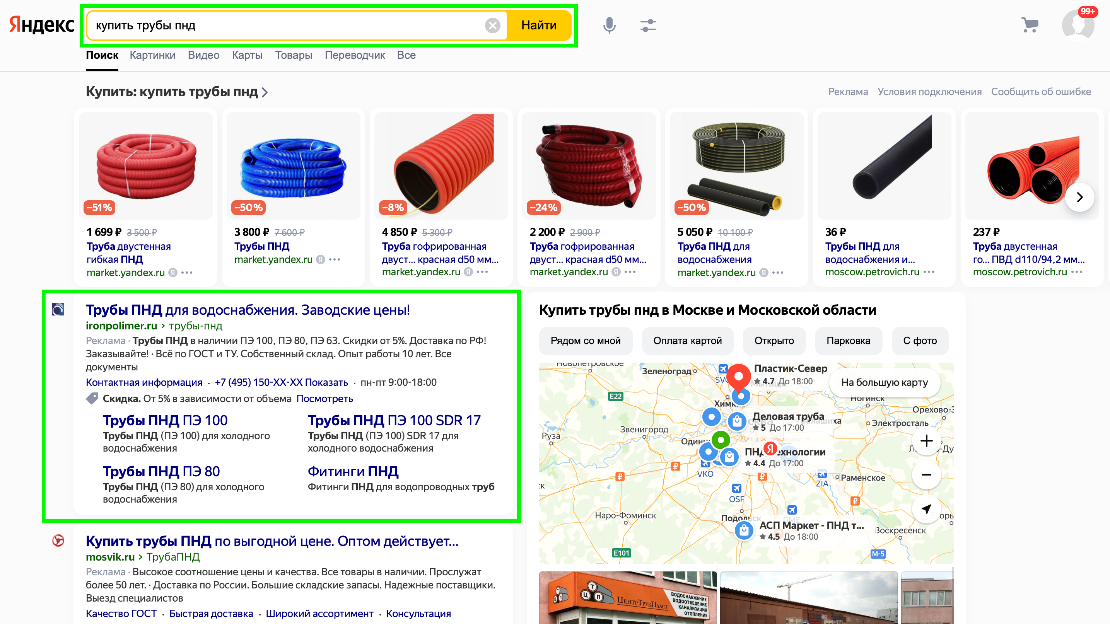Open more options dots under 4 850 ₽ product
The width and height of the screenshot is (1110, 624).
pos(482,272)
